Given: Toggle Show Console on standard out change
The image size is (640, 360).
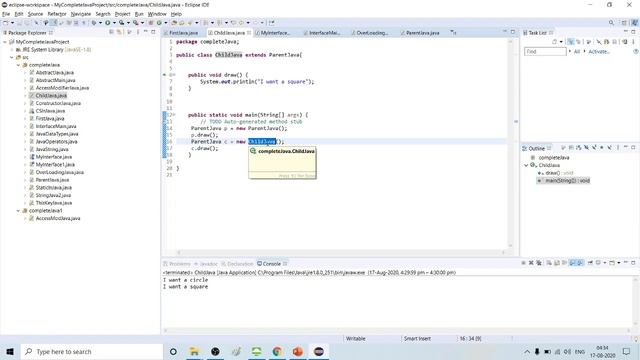Looking at the screenshot, I should (572, 263).
